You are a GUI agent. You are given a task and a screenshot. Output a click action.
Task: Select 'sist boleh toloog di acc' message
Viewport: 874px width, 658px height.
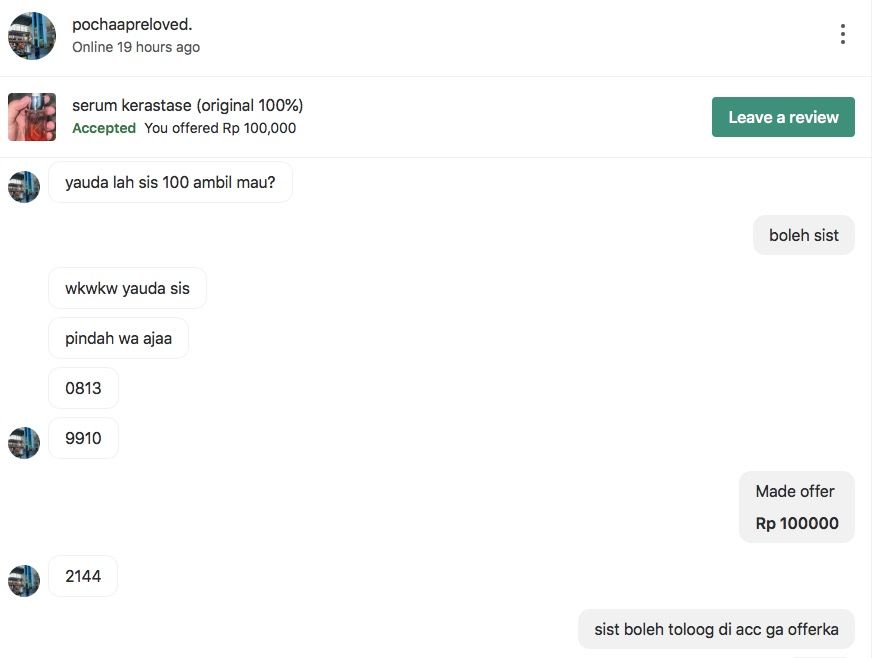716,629
